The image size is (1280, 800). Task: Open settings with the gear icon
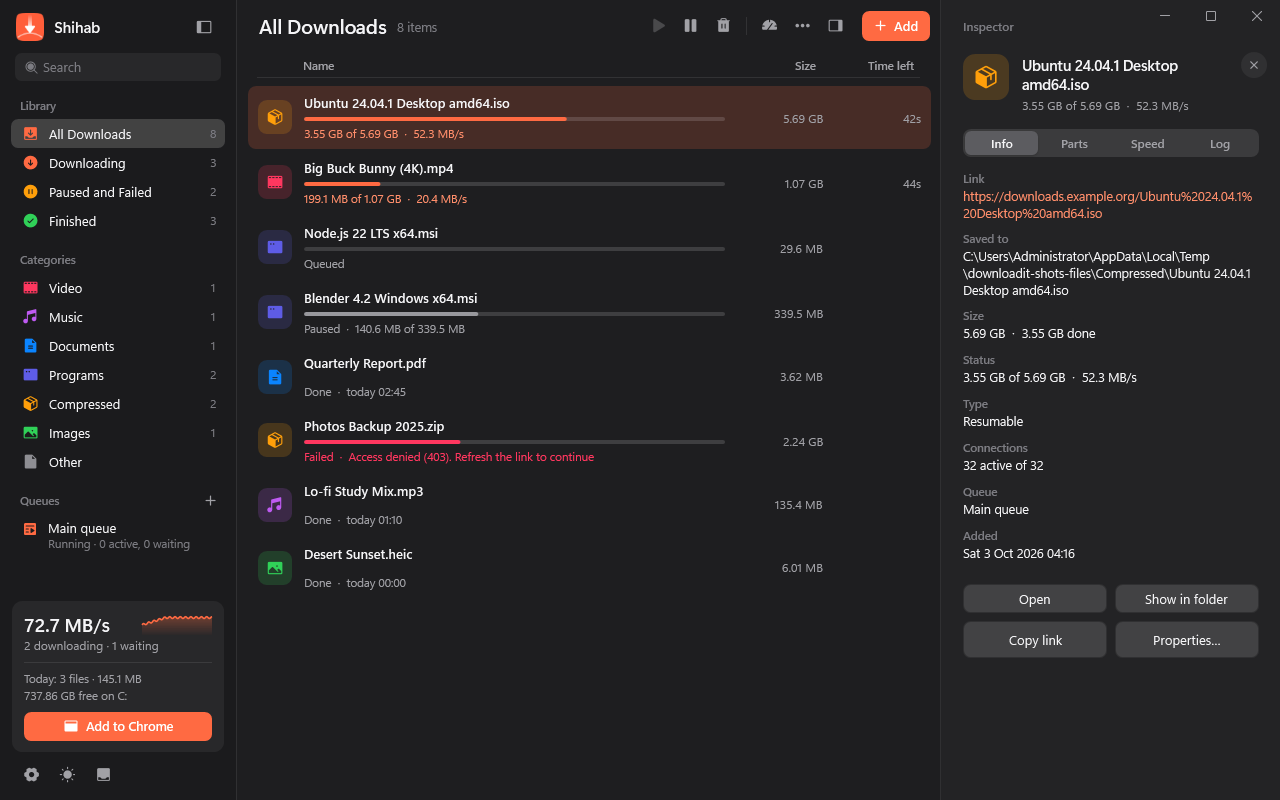point(31,774)
